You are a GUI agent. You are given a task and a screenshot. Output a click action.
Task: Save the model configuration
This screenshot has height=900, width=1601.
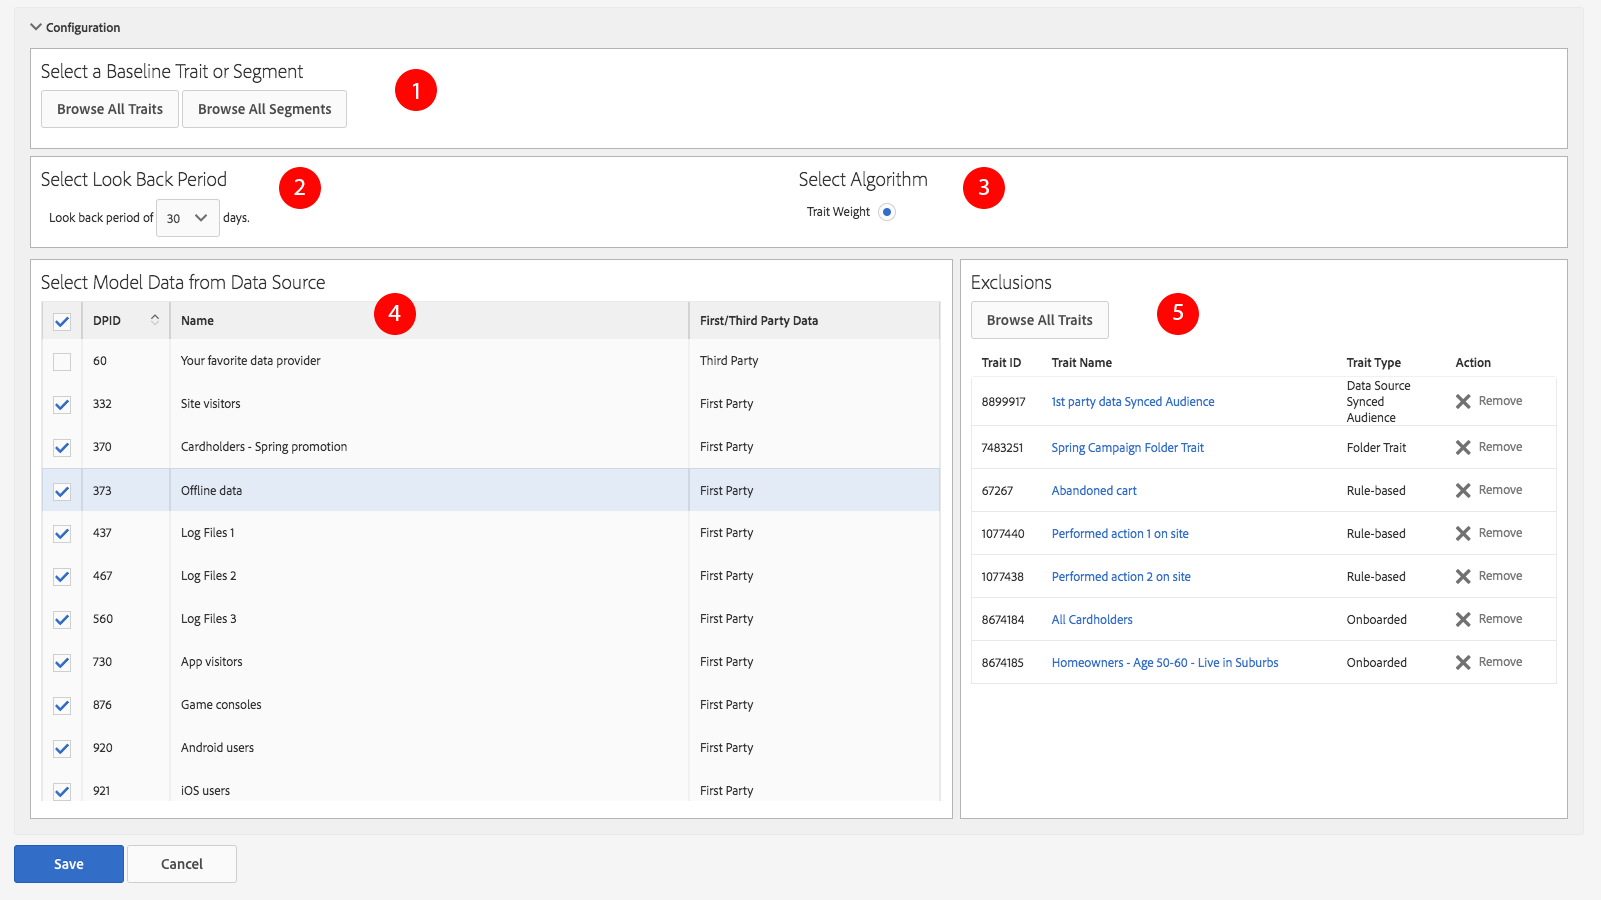pos(69,864)
